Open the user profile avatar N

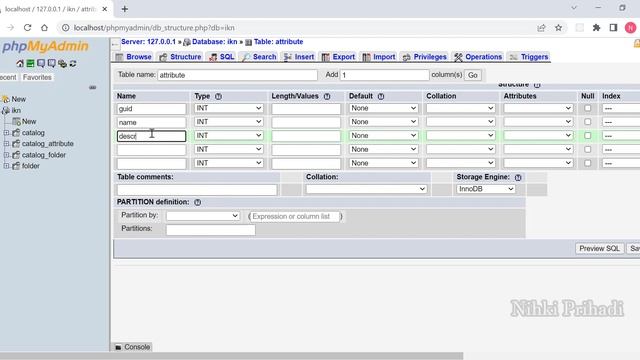[x=630, y=28]
